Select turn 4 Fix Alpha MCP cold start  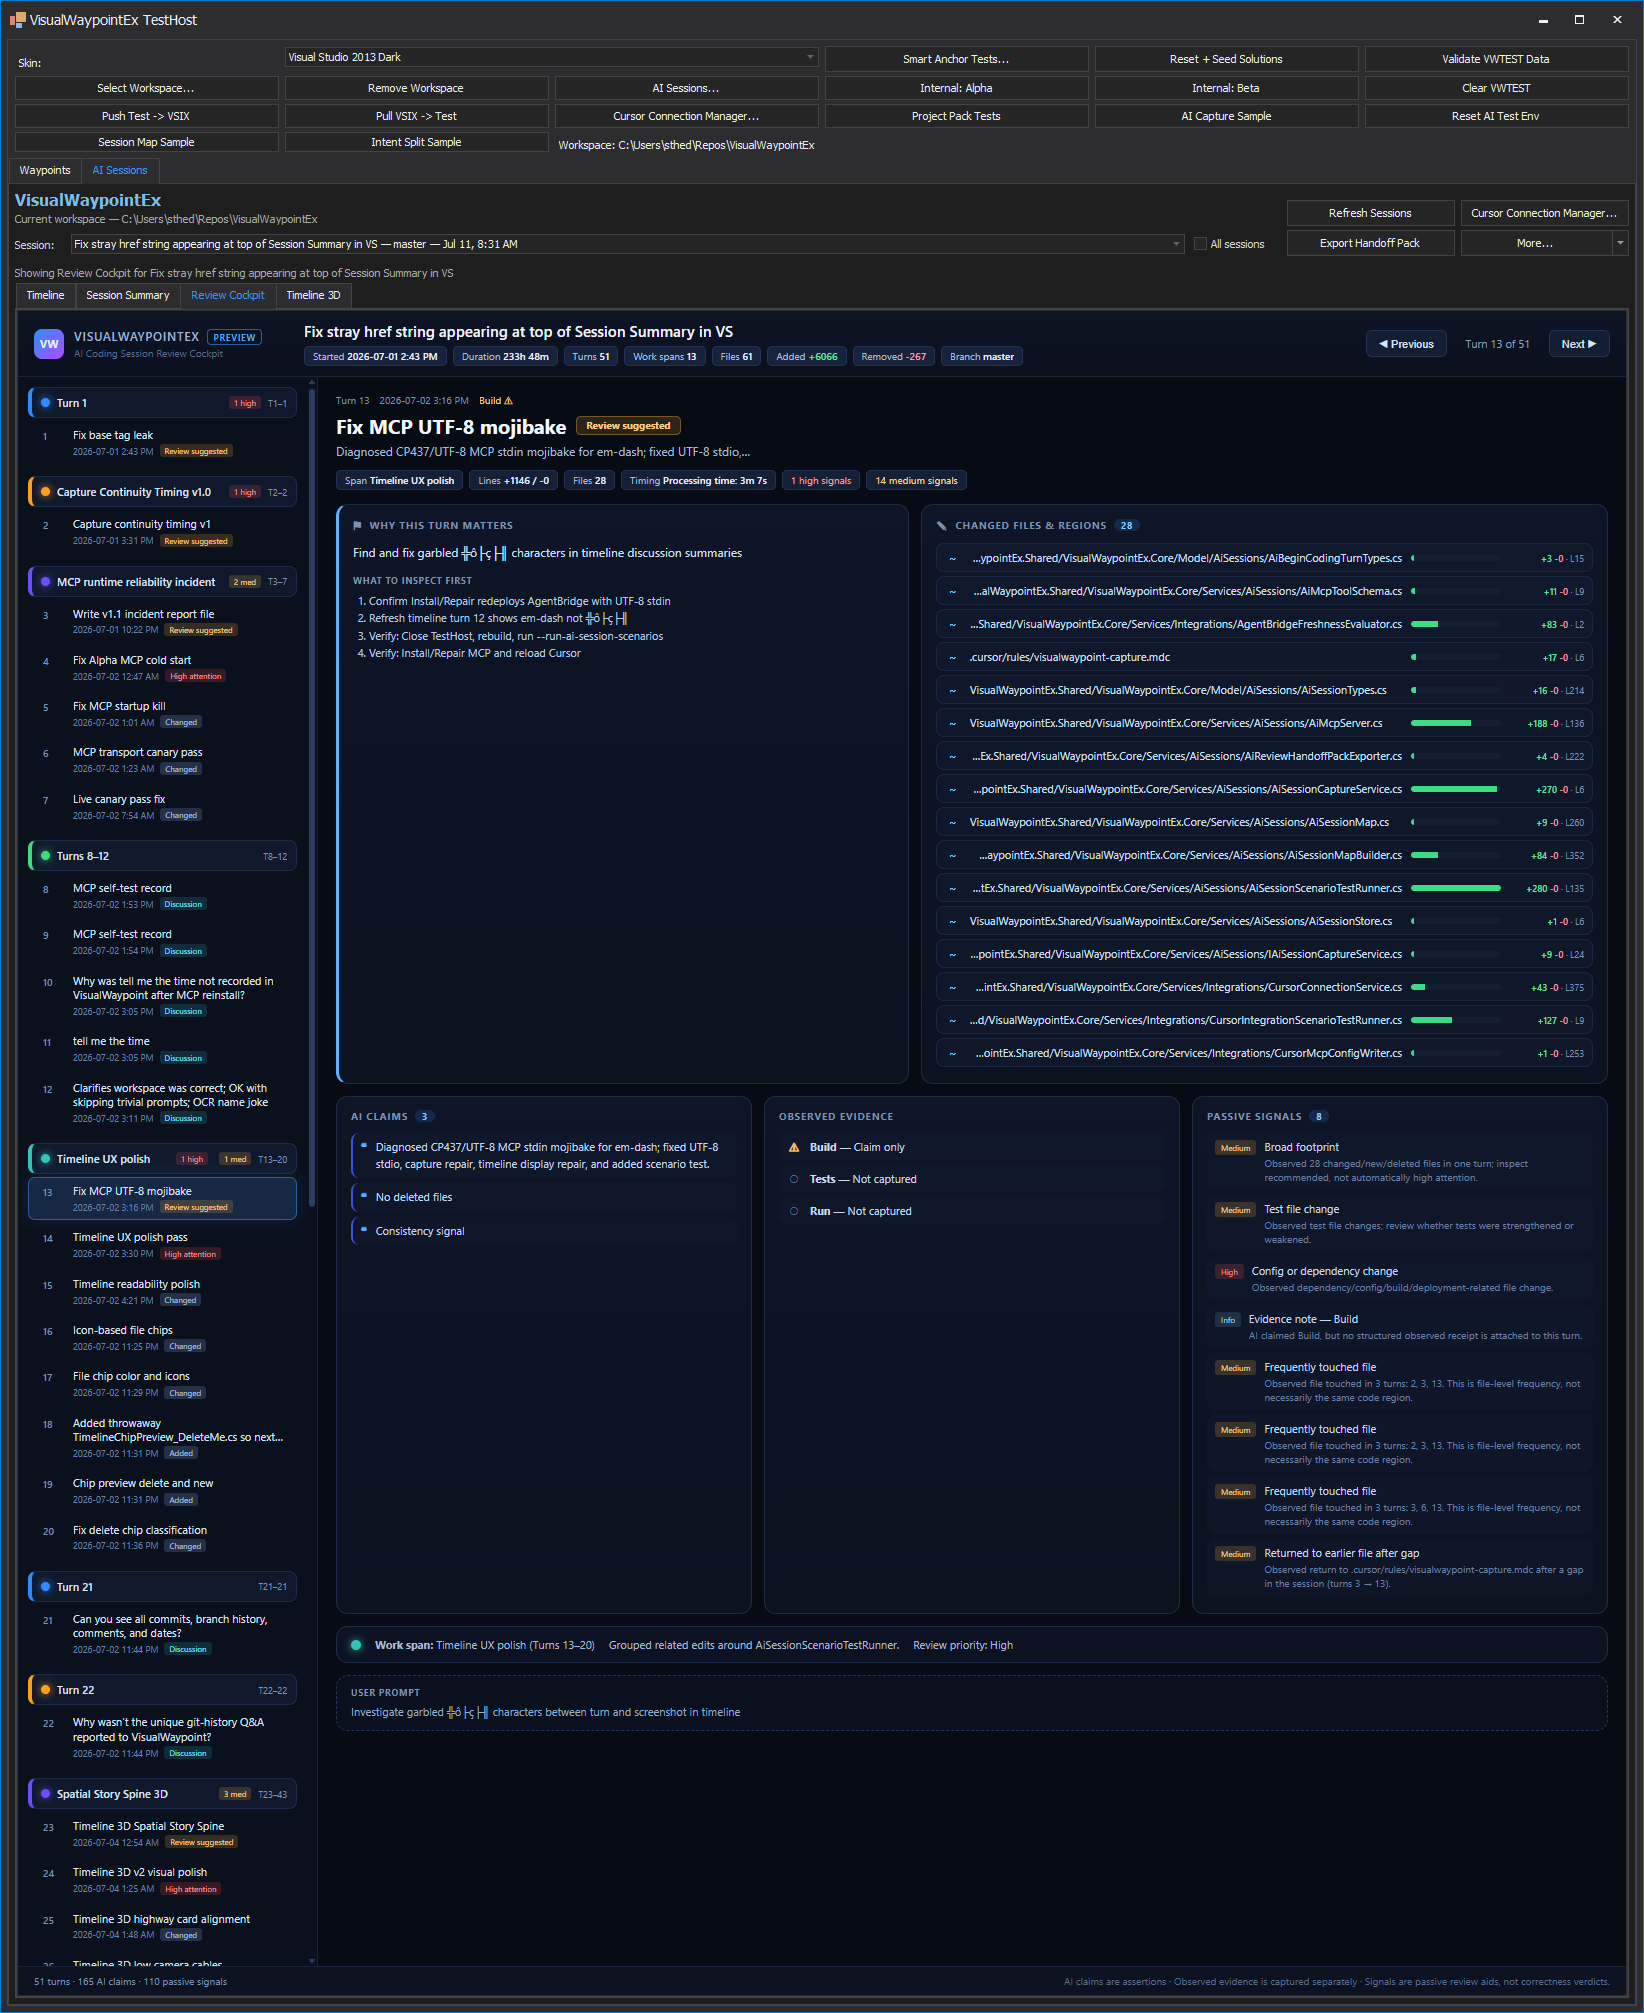click(163, 668)
